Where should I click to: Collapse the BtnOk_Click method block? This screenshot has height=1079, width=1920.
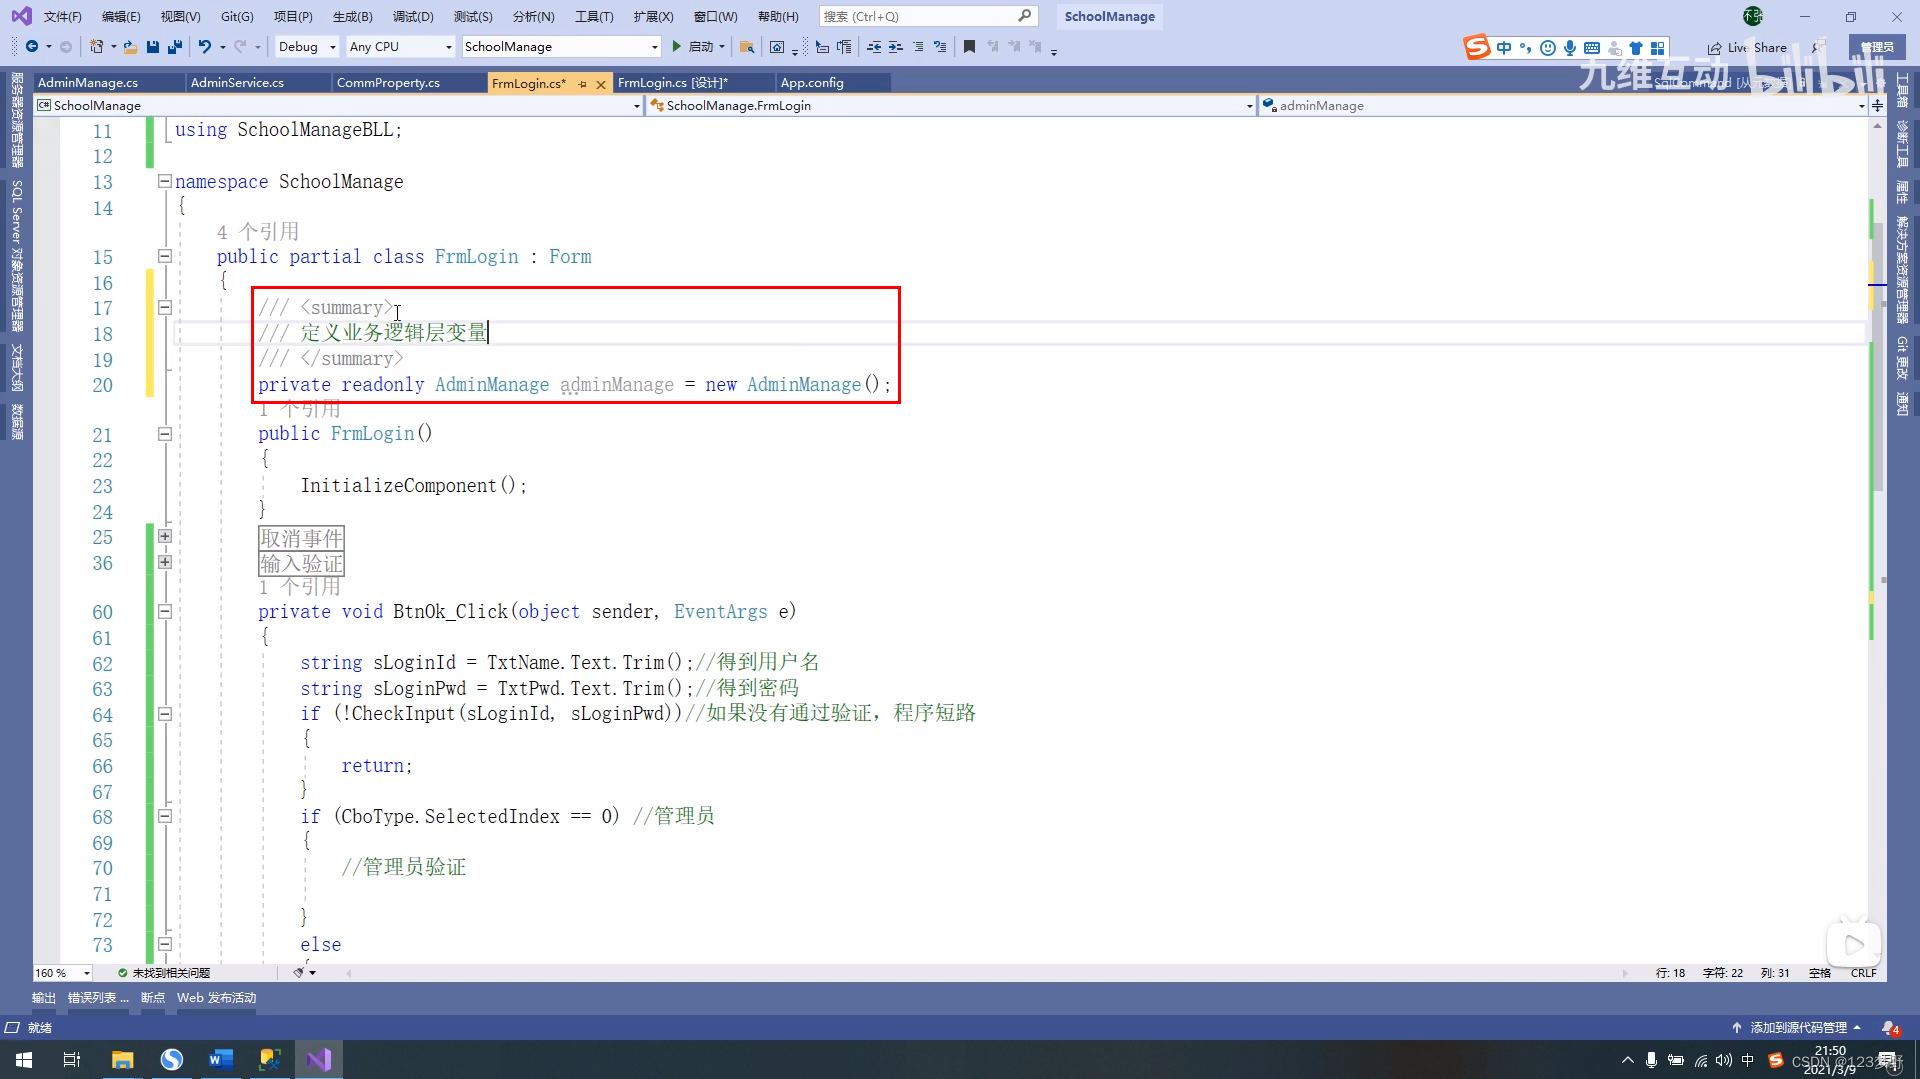165,612
